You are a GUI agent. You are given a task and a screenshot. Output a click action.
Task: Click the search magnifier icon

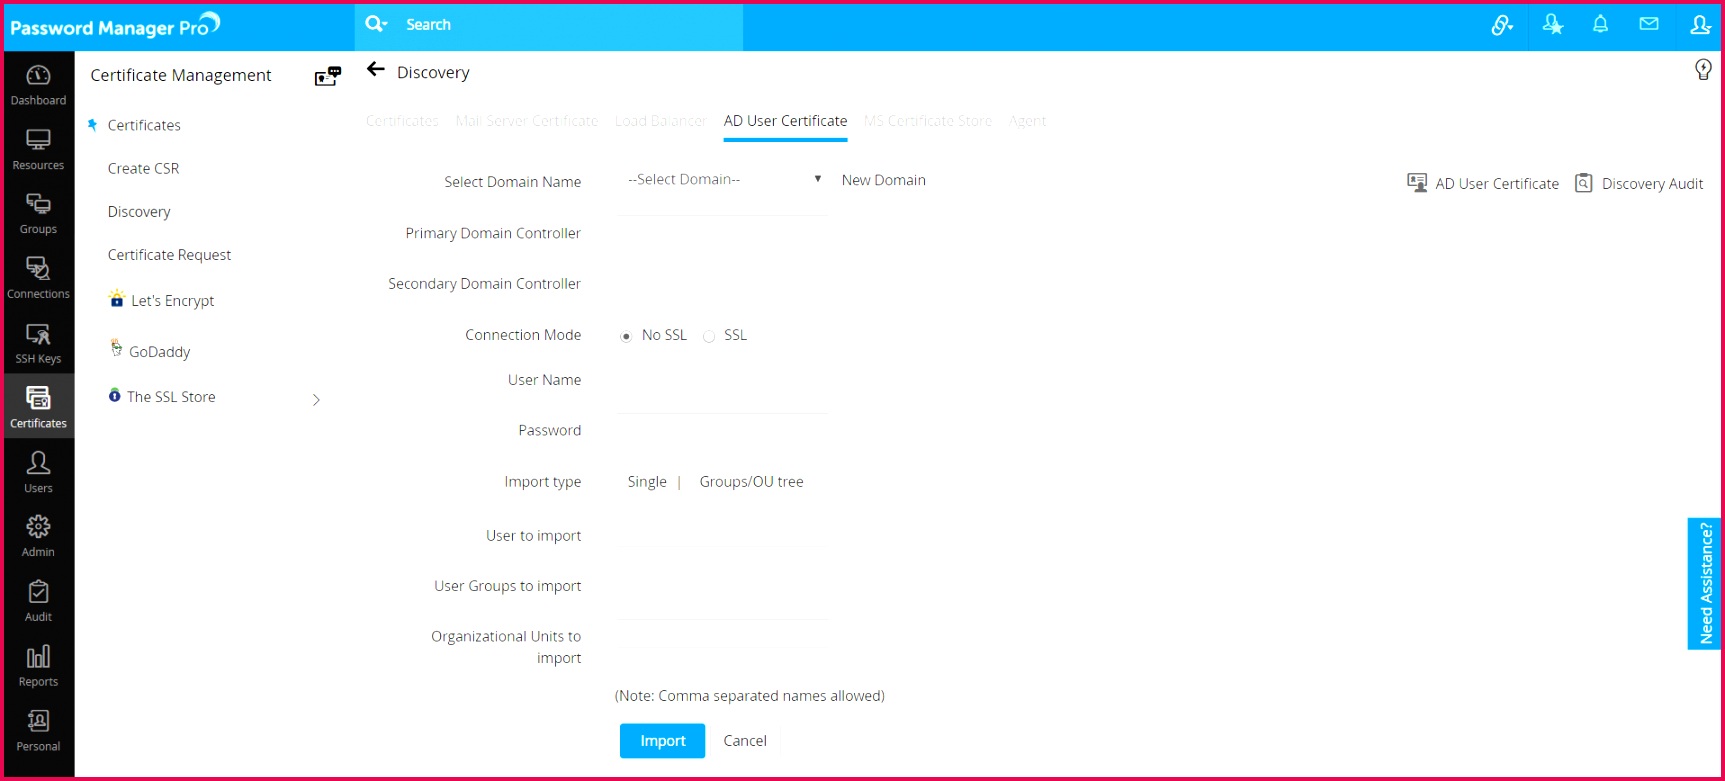pyautogui.click(x=376, y=24)
